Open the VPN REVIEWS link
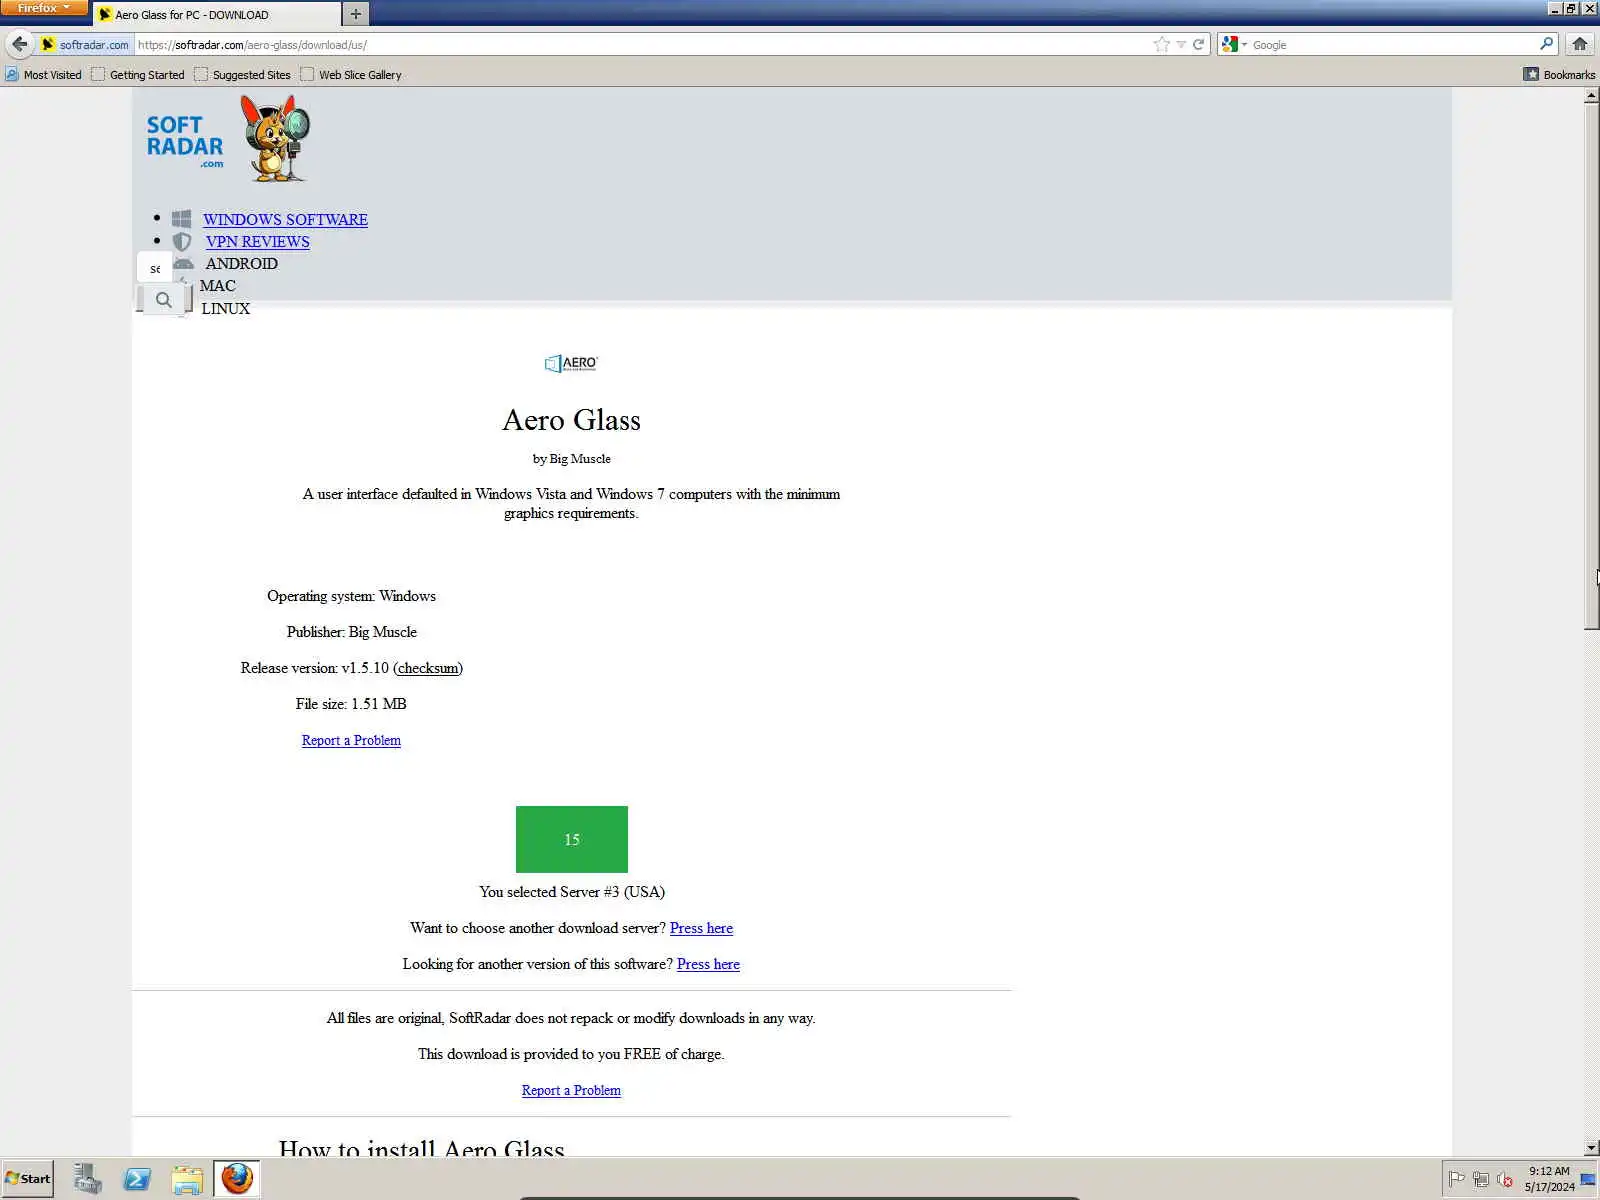Screen dimensions: 1600x1200 coord(257,241)
